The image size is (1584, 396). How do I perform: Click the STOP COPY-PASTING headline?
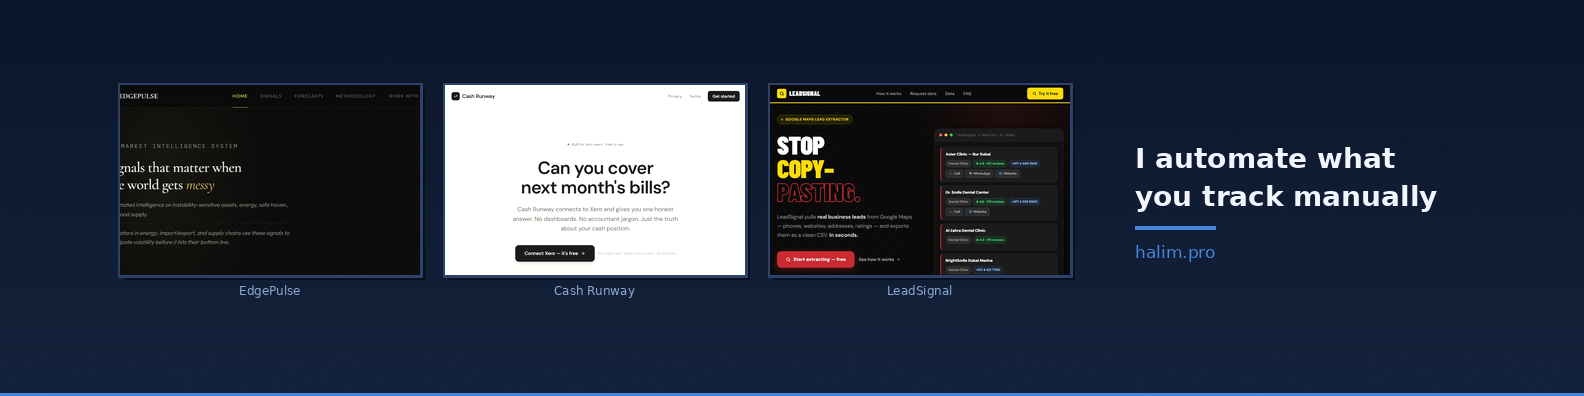818,169
